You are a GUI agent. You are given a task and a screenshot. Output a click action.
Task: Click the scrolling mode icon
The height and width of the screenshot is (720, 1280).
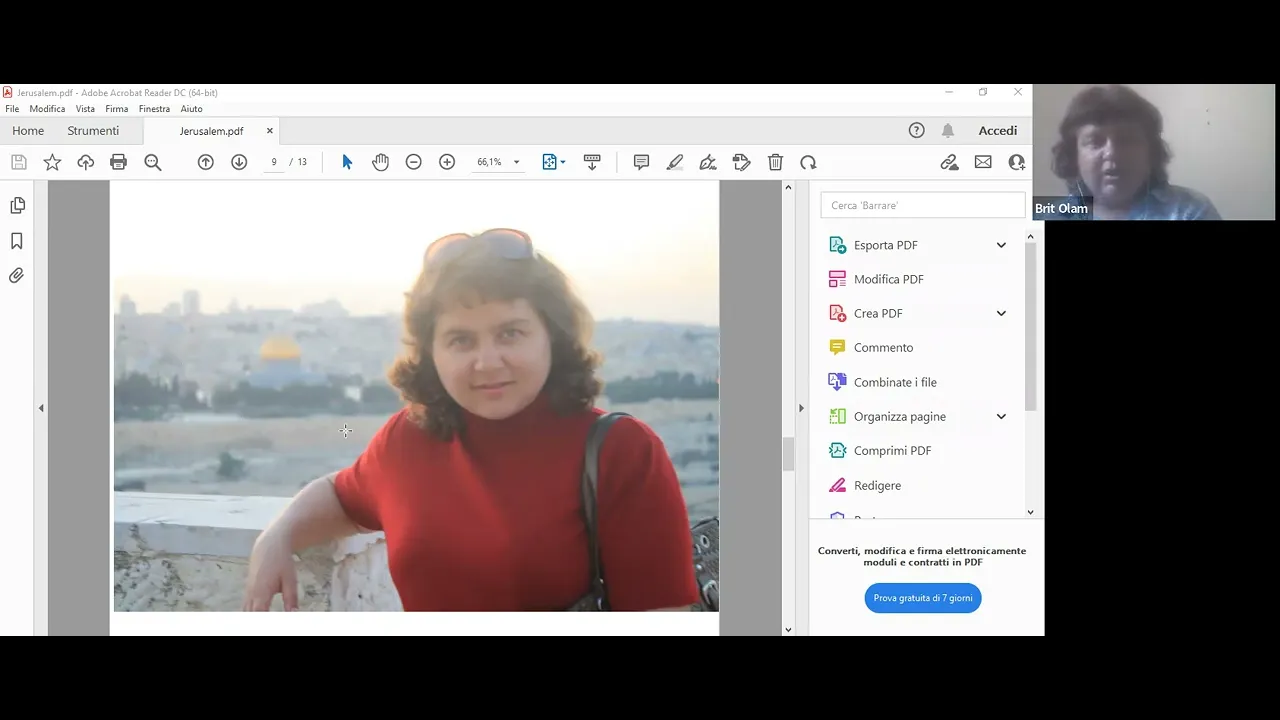click(x=592, y=162)
